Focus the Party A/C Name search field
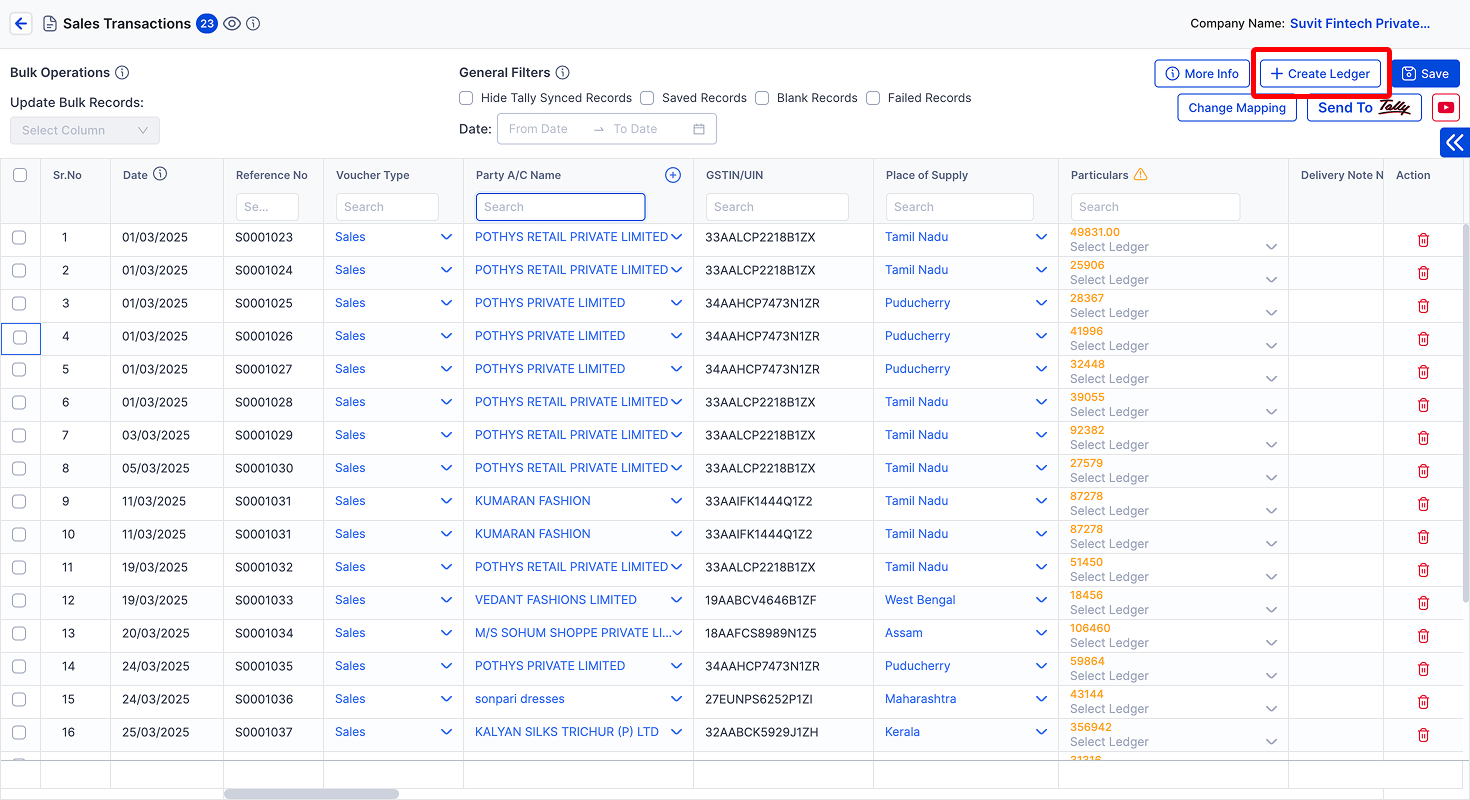 tap(560, 207)
